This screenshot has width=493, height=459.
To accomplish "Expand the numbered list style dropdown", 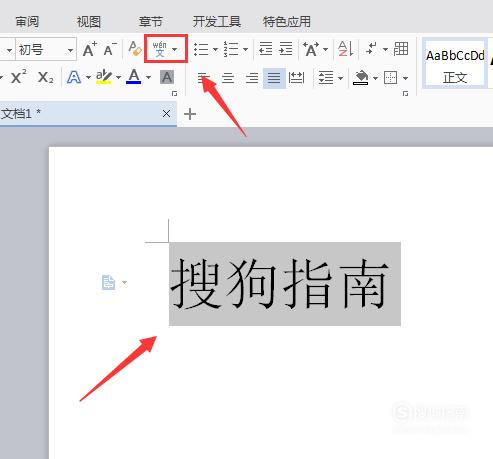I will coord(245,50).
